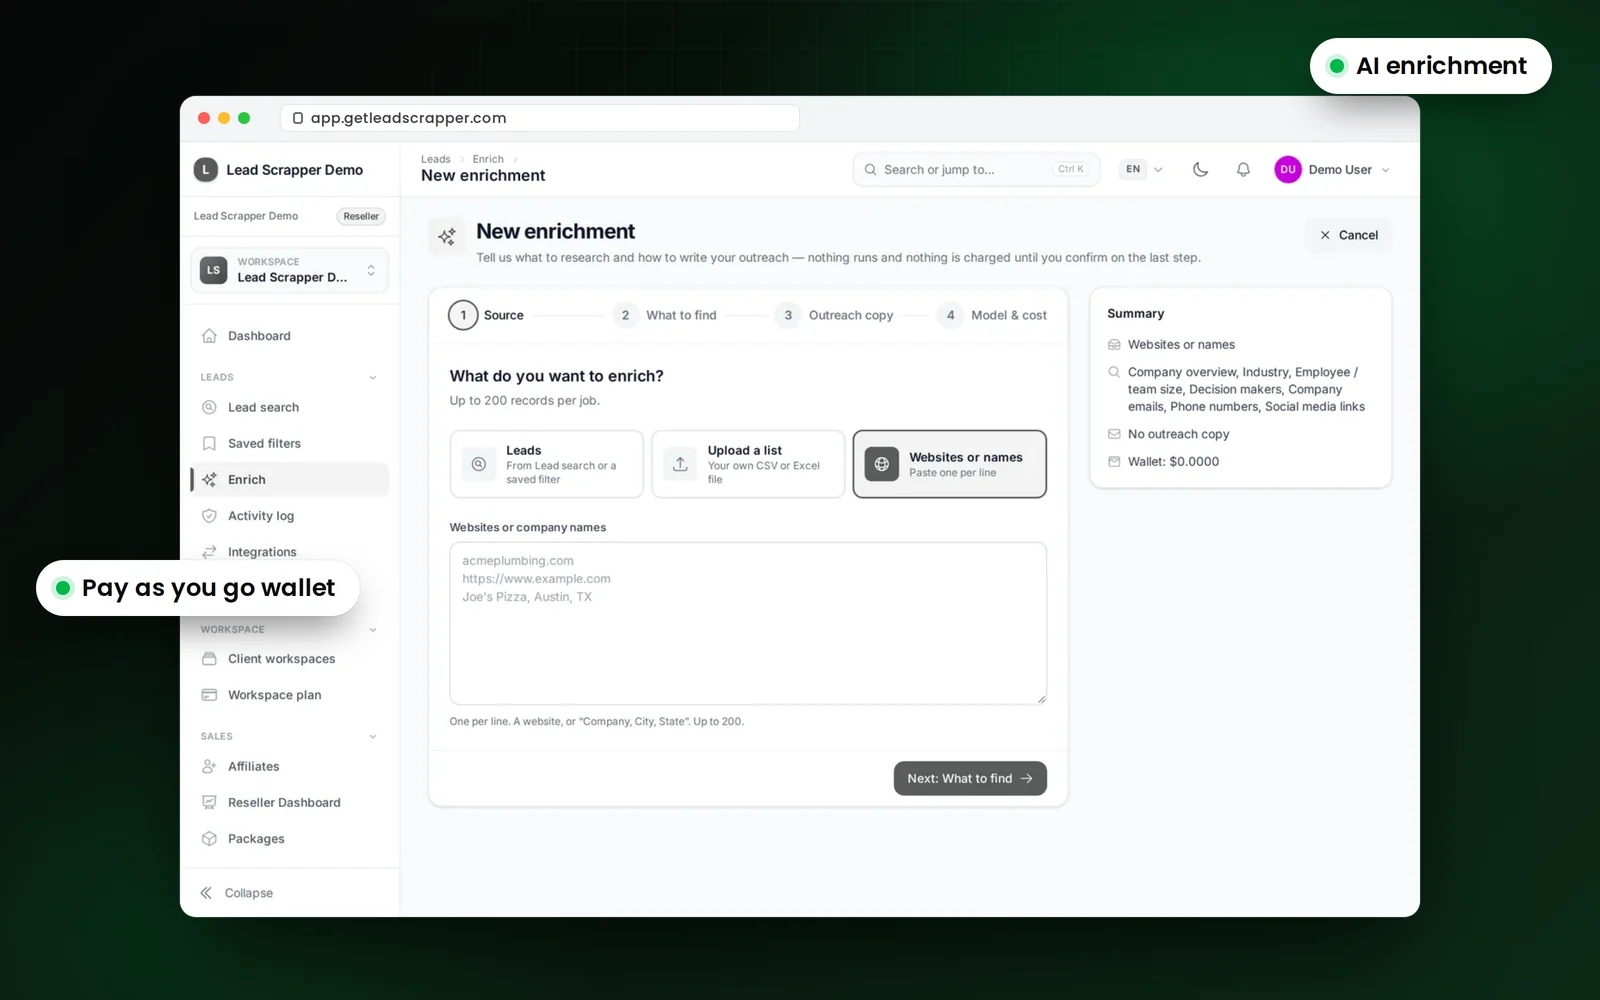Click No outreach copy summary line
The width and height of the screenshot is (1600, 1000).
click(1178, 434)
